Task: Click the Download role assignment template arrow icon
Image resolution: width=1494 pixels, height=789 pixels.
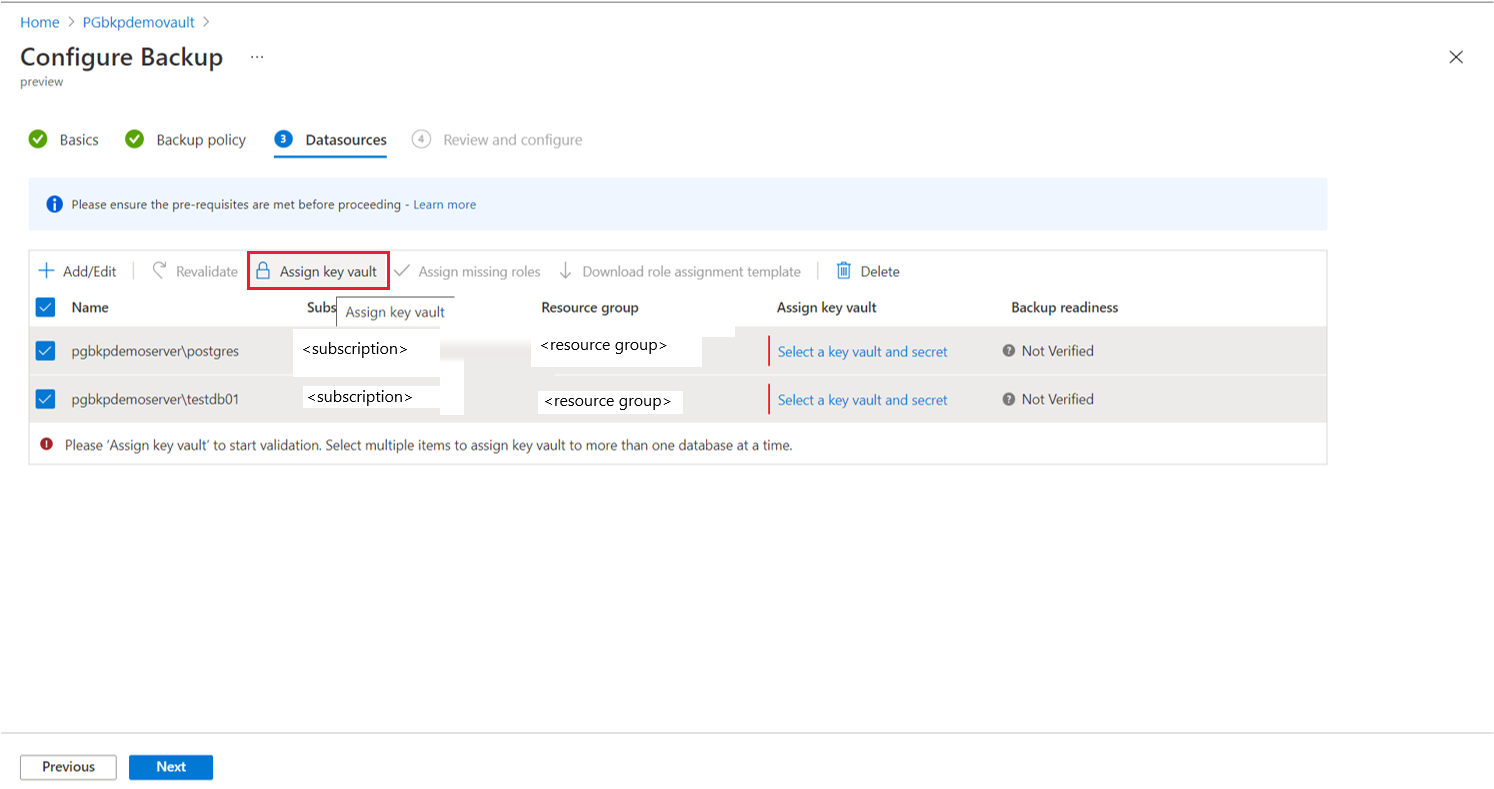Action: click(567, 270)
